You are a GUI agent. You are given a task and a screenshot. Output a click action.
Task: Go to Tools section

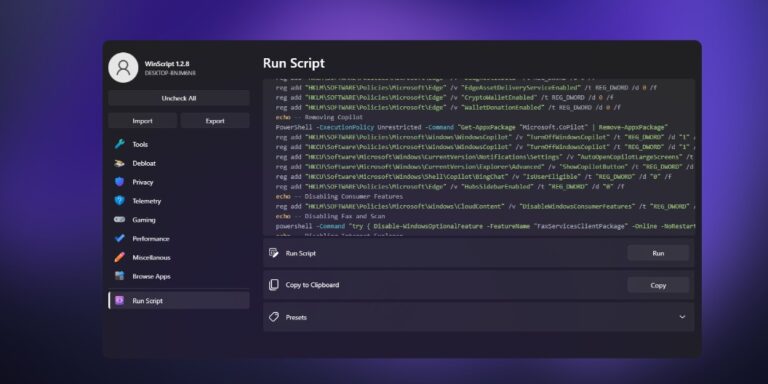pyautogui.click(x=179, y=144)
